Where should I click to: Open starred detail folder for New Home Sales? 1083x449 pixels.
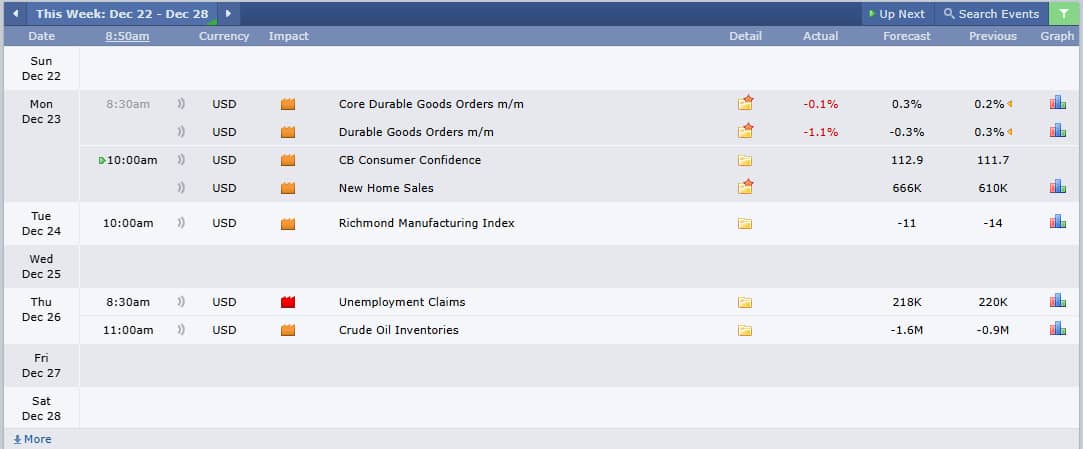click(x=745, y=187)
